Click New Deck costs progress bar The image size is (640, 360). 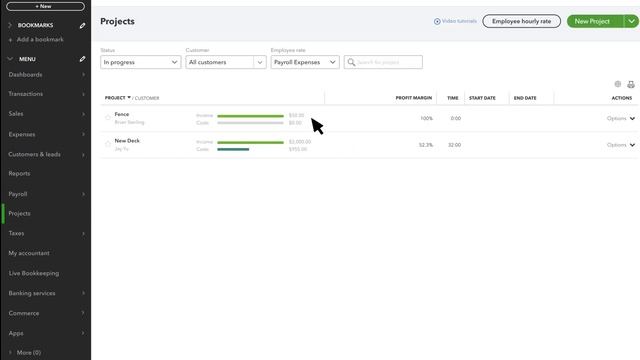pos(233,149)
